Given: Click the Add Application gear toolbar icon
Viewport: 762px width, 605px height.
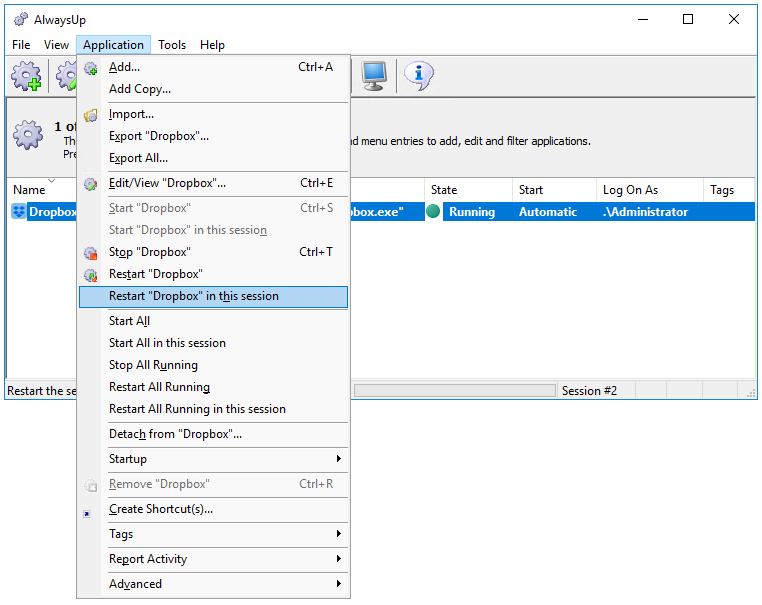Looking at the screenshot, I should (27, 76).
